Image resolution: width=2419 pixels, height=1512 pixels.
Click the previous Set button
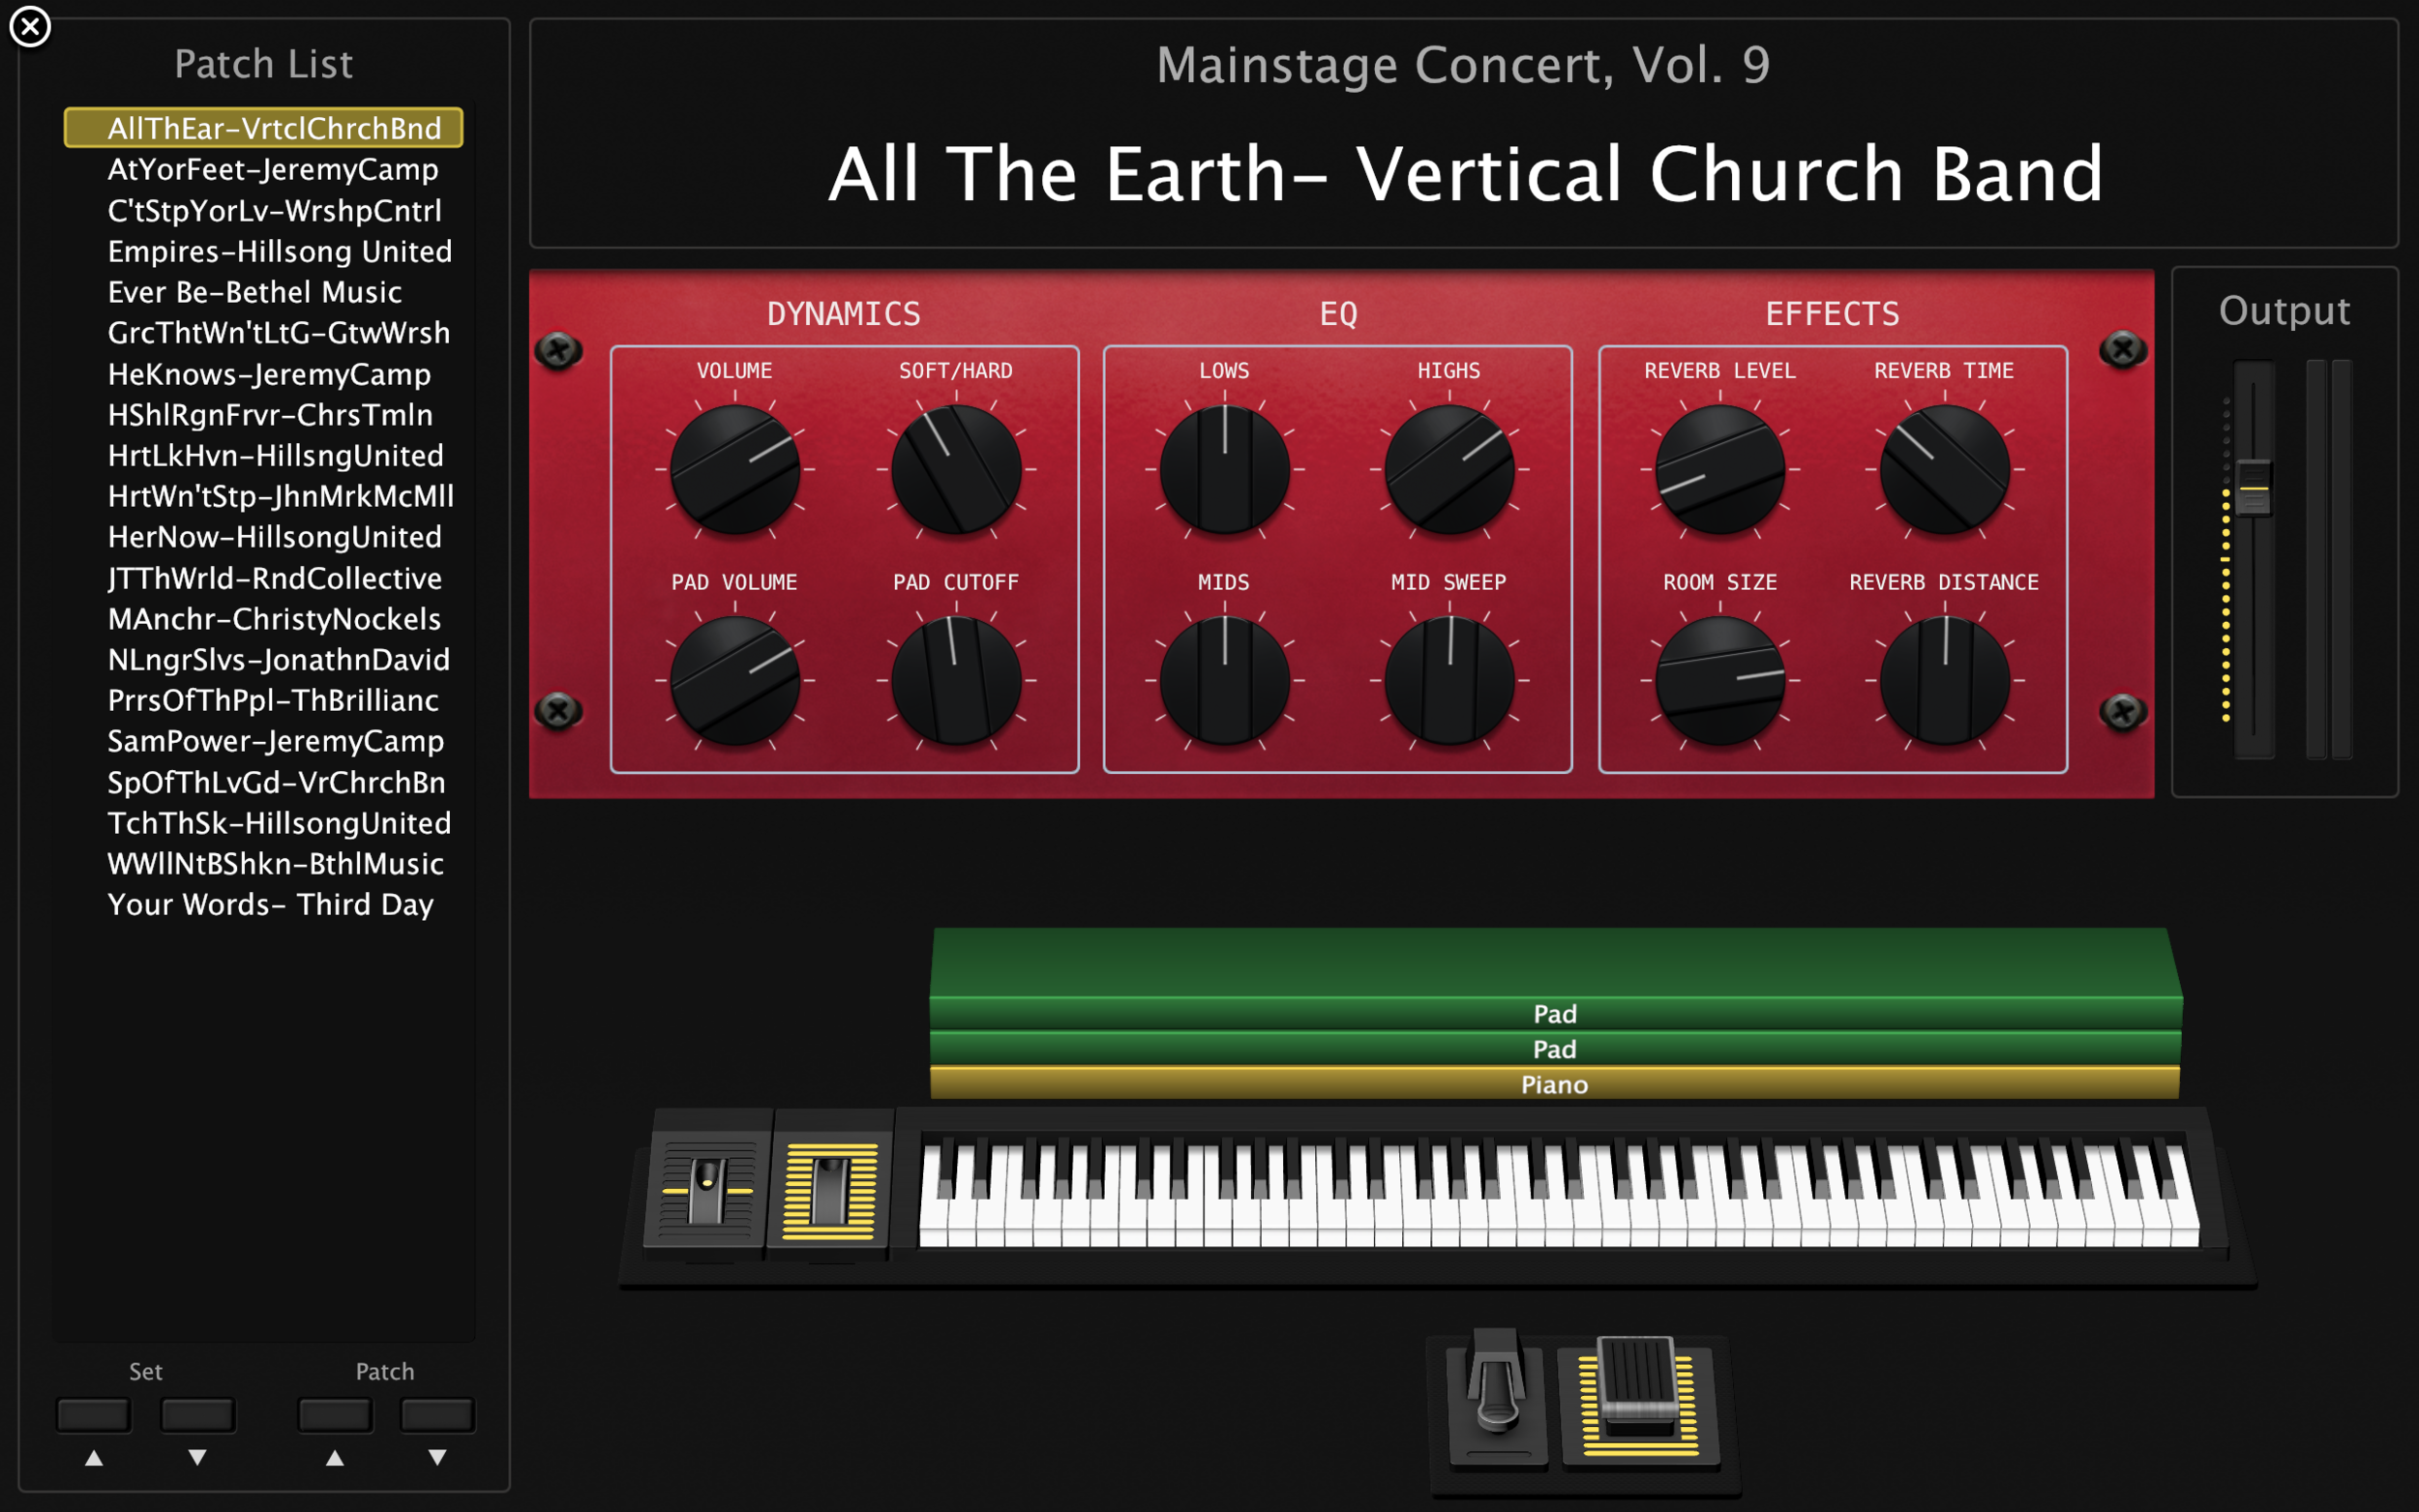(94, 1415)
